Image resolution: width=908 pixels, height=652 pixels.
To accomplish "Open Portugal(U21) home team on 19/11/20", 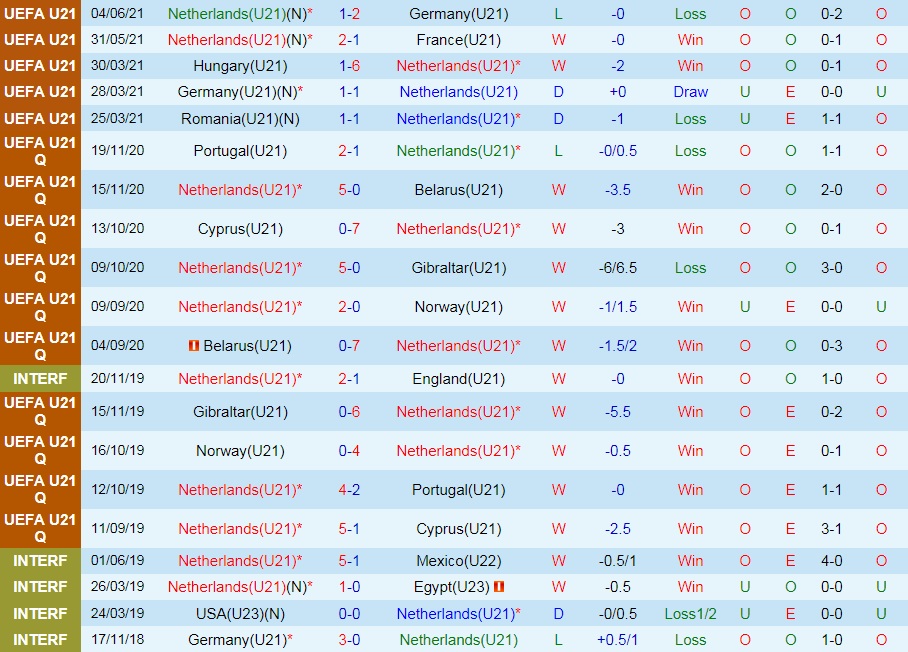I will click(240, 151).
